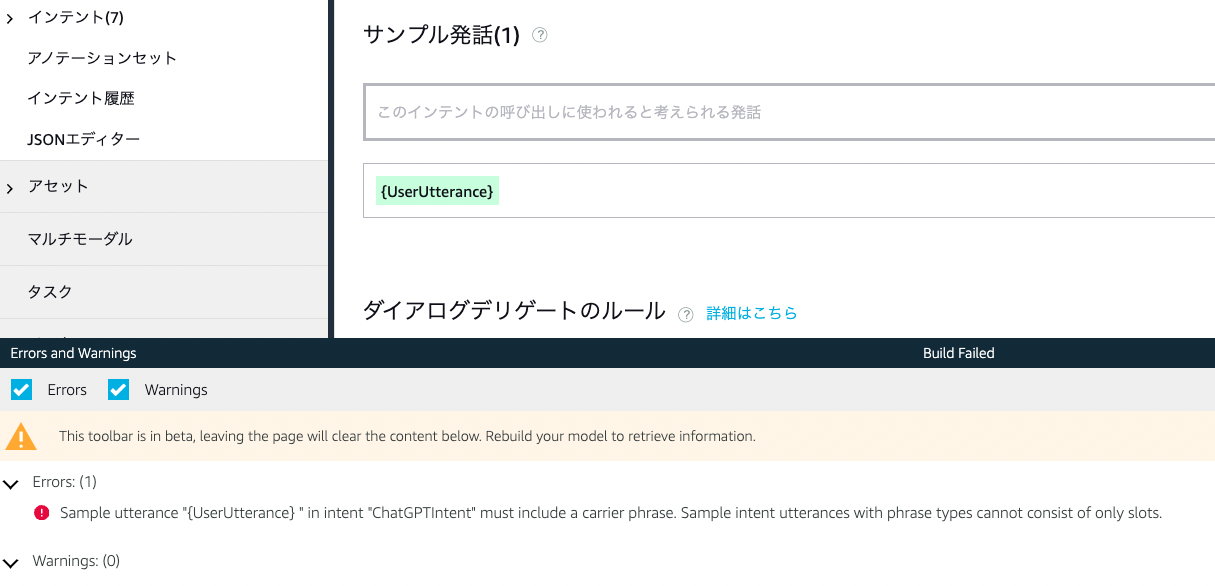Open help tooltip next to サンプル発話(1)
1215x586 pixels.
539,34
